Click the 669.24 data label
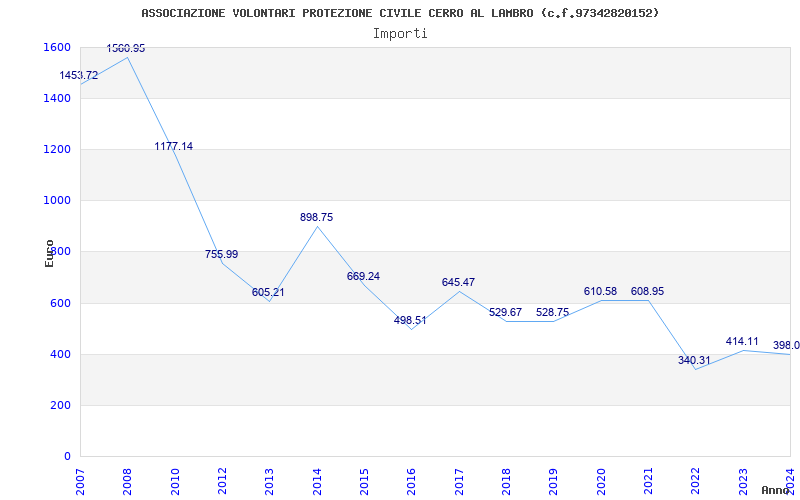Viewport: 800px width, 500px height. [363, 276]
